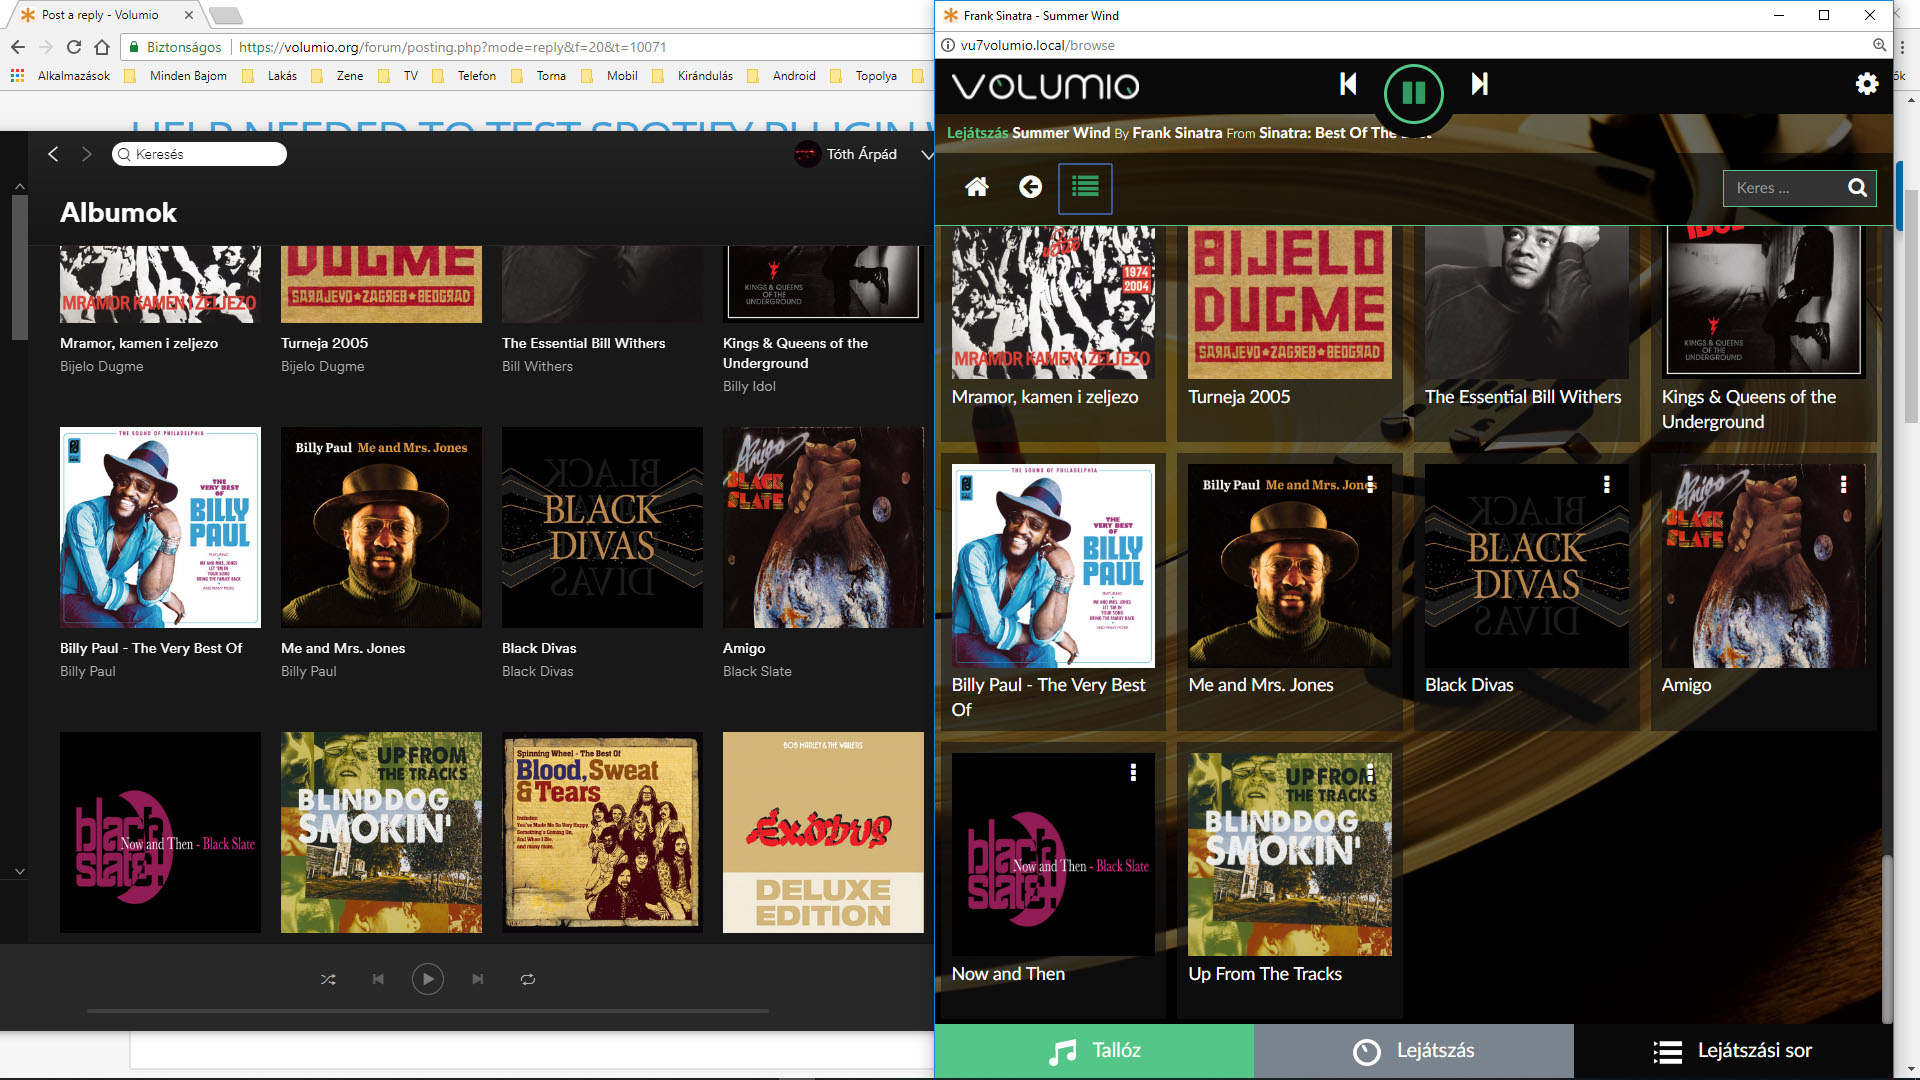Expand Tóth Árpád user menu
This screenshot has height=1080, width=1920.
coord(927,154)
